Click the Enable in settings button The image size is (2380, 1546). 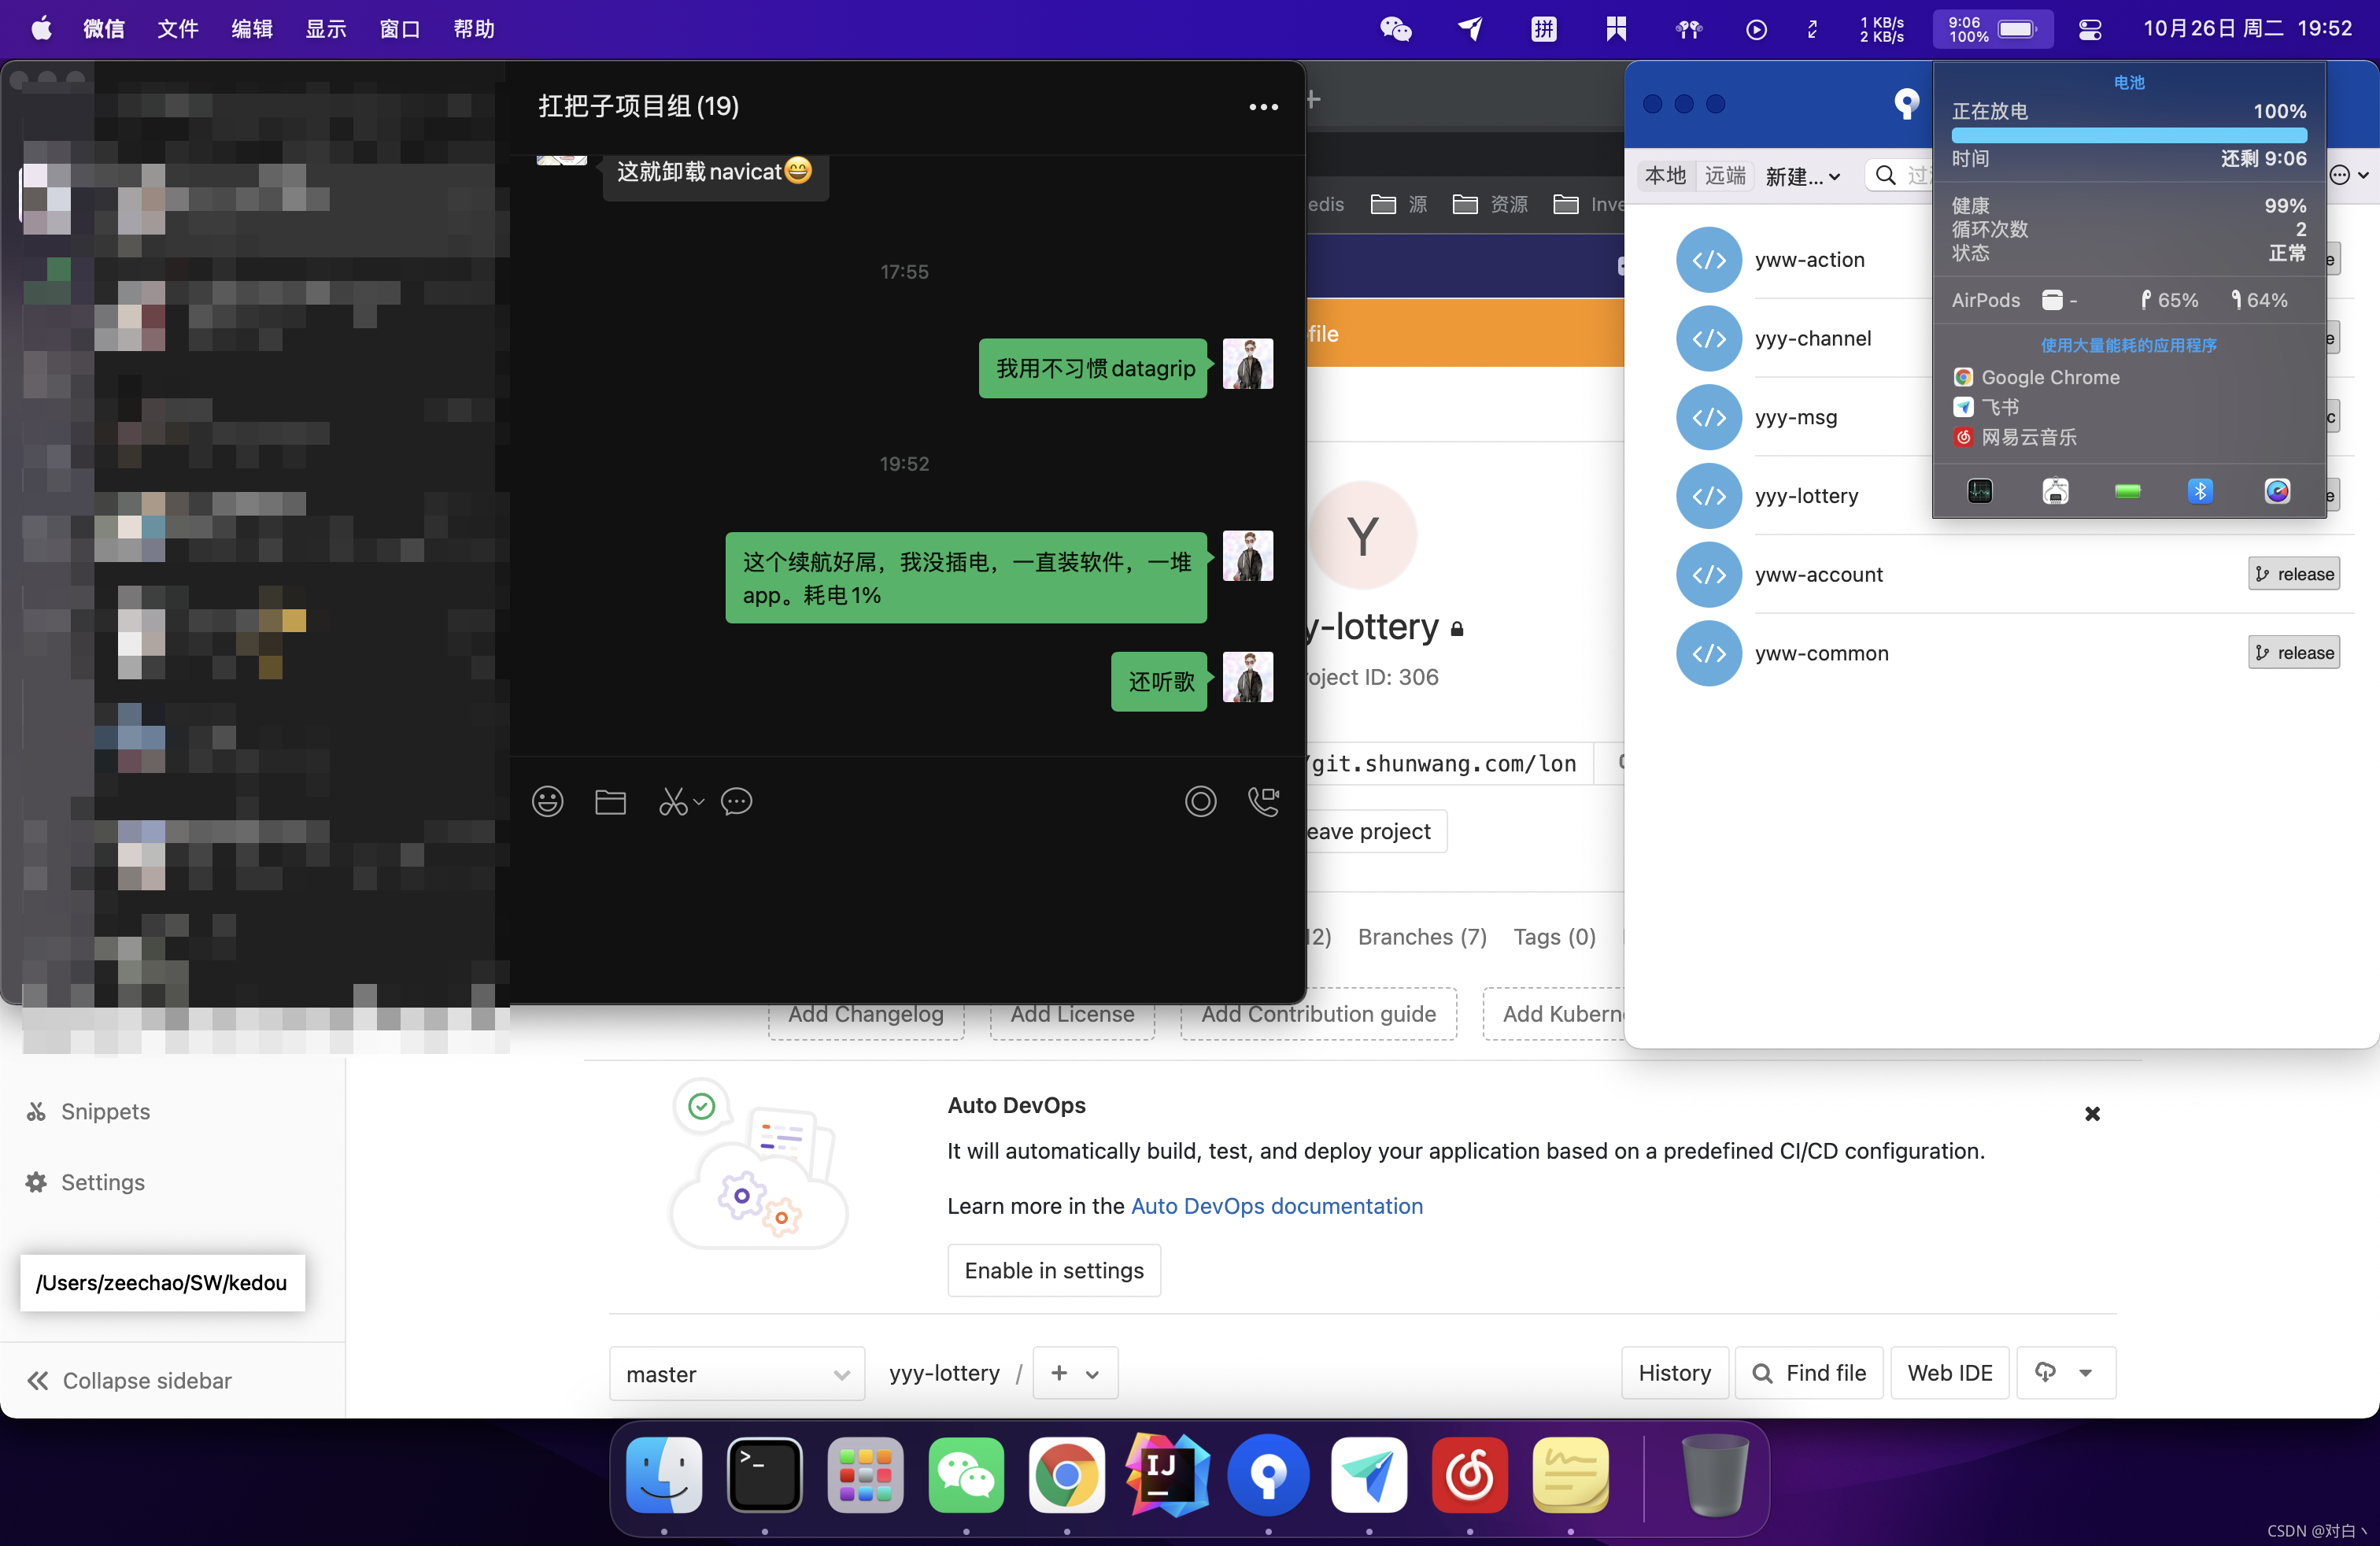(x=1054, y=1270)
